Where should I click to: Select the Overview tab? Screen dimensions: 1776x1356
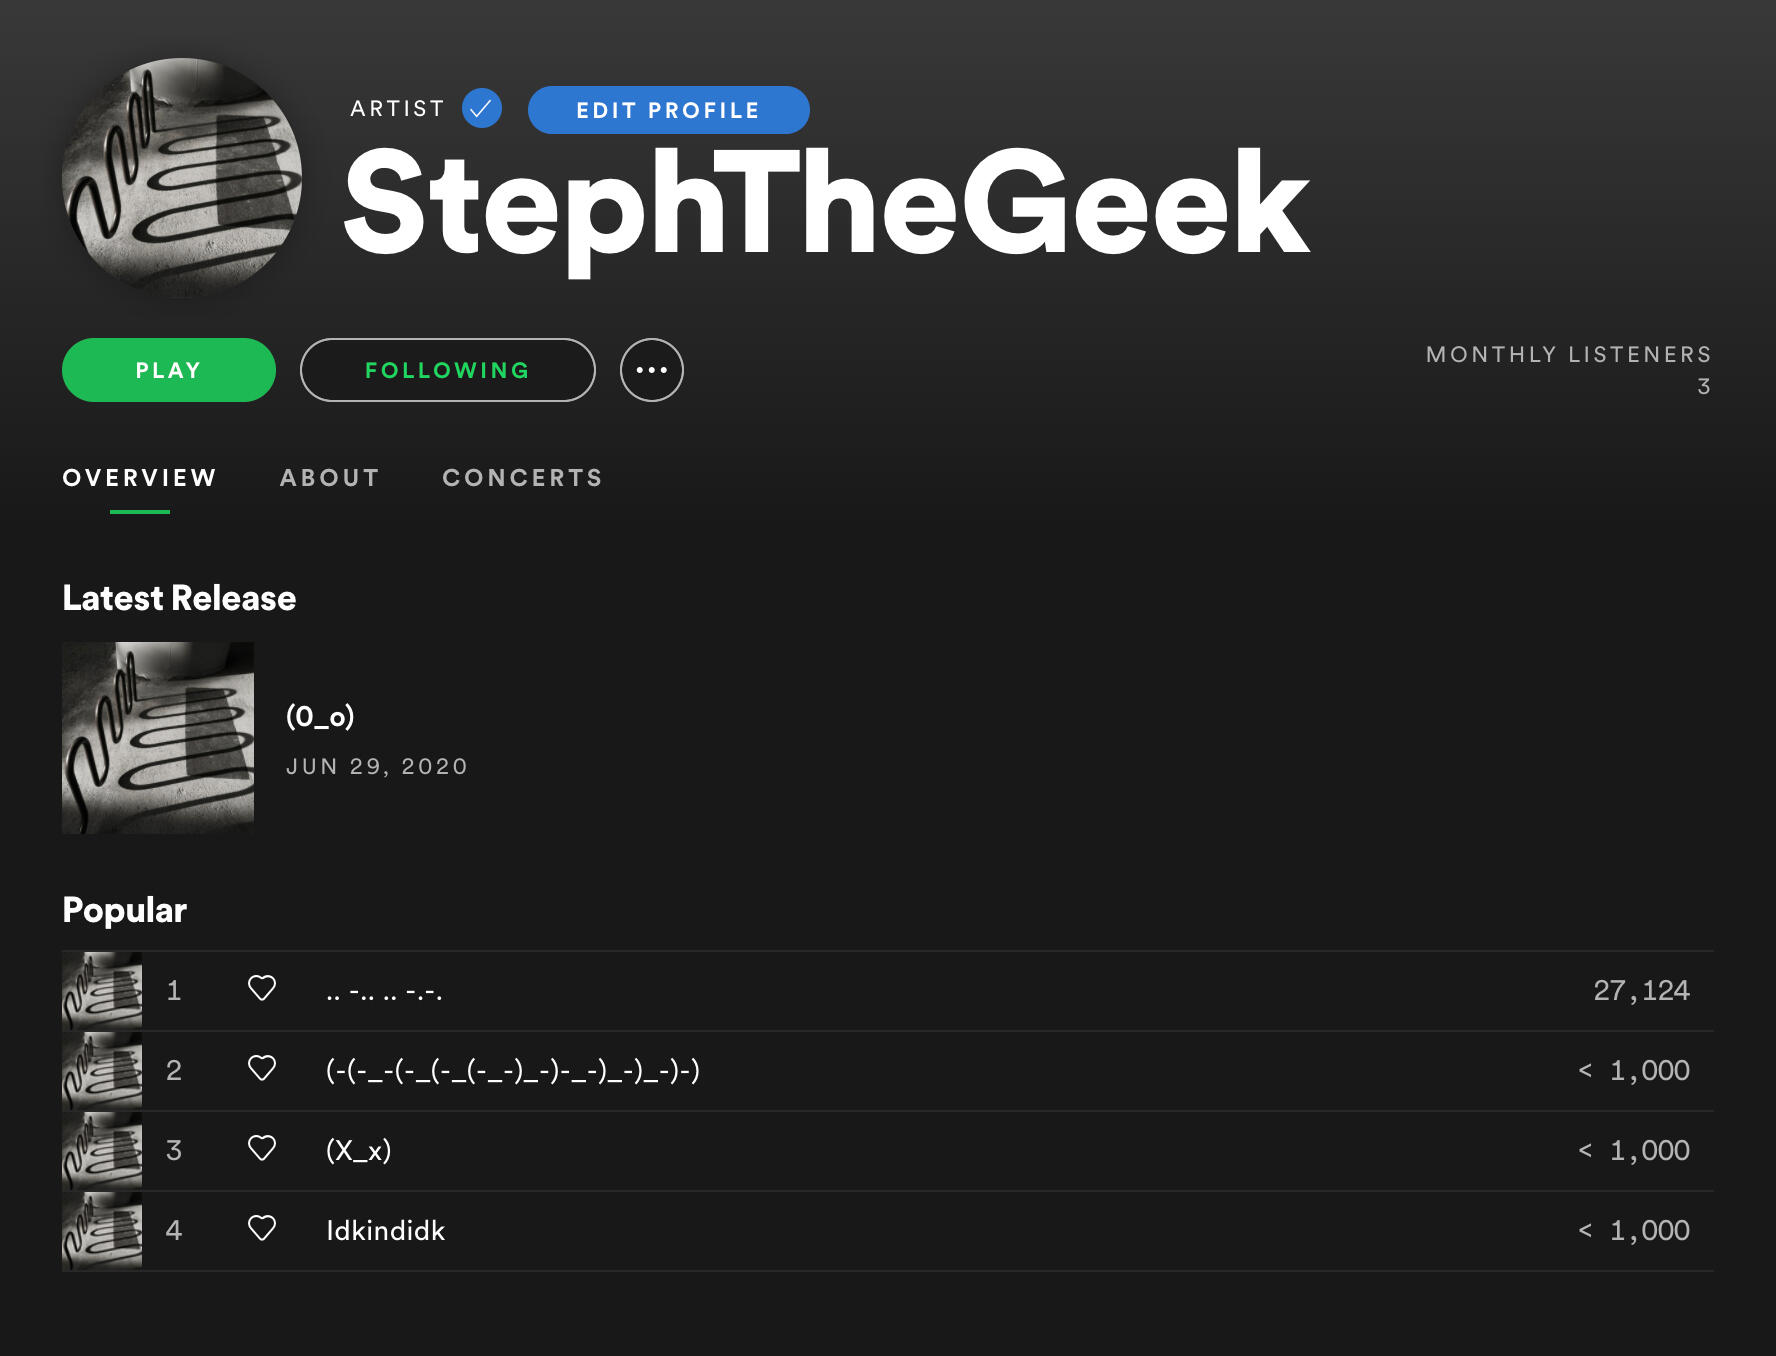pyautogui.click(x=140, y=478)
